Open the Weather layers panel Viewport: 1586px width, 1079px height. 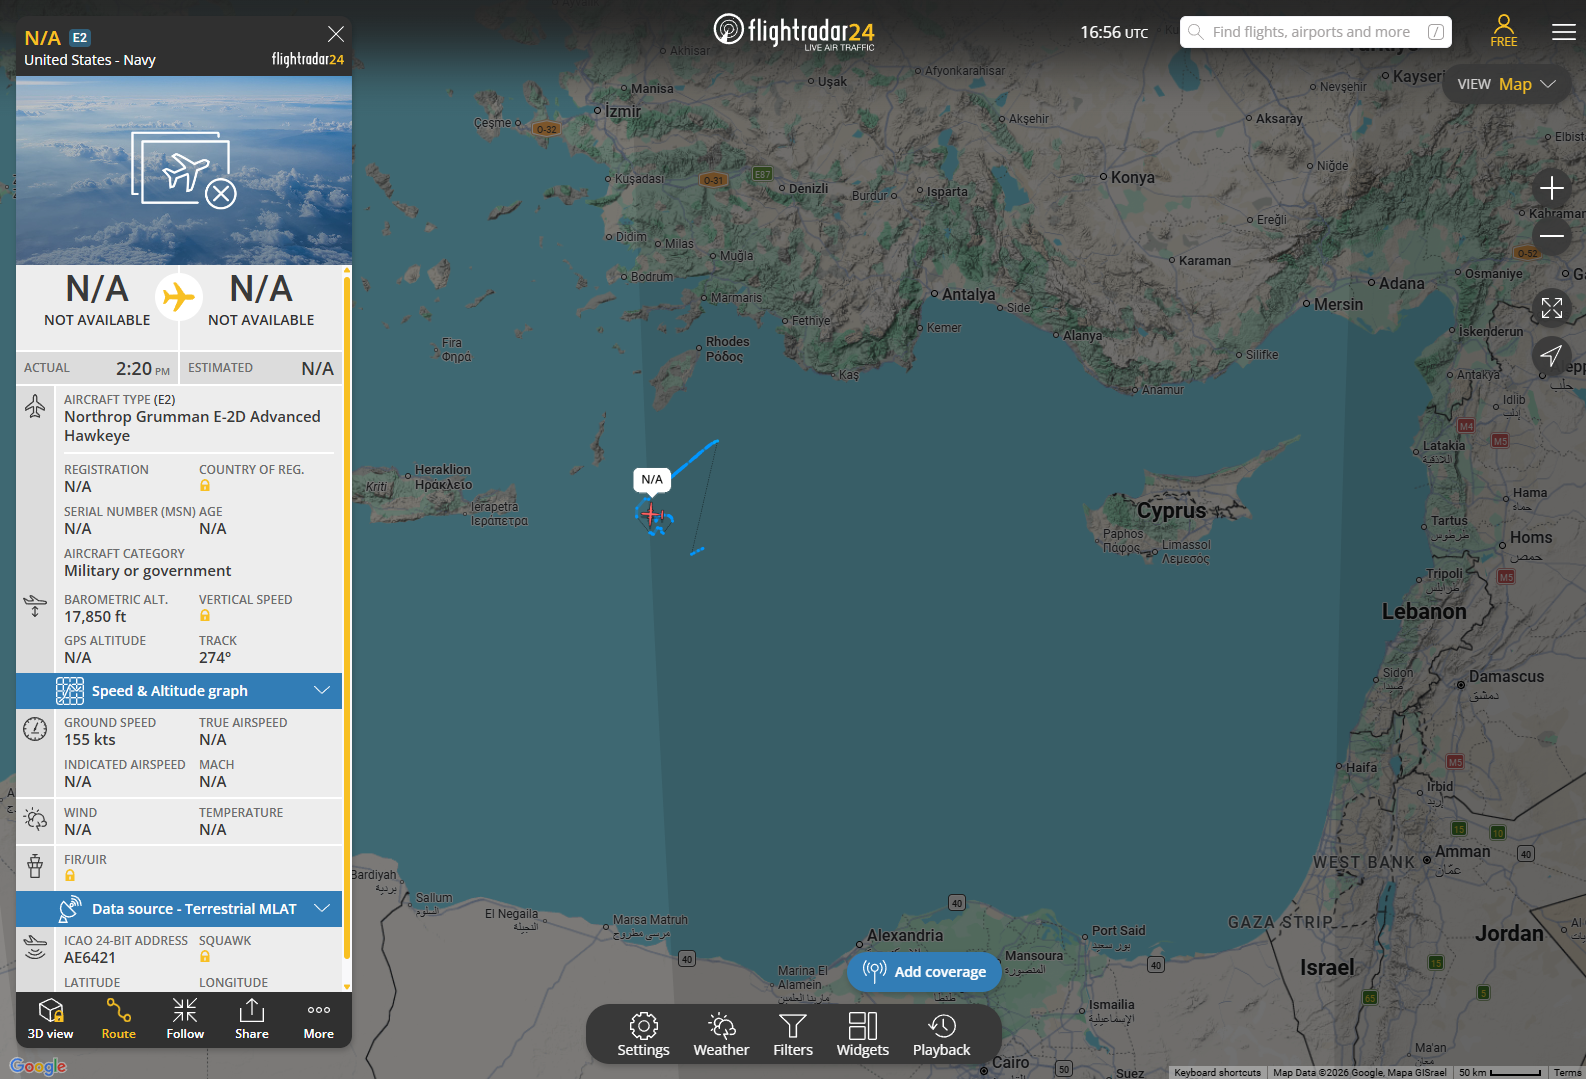pos(721,1034)
